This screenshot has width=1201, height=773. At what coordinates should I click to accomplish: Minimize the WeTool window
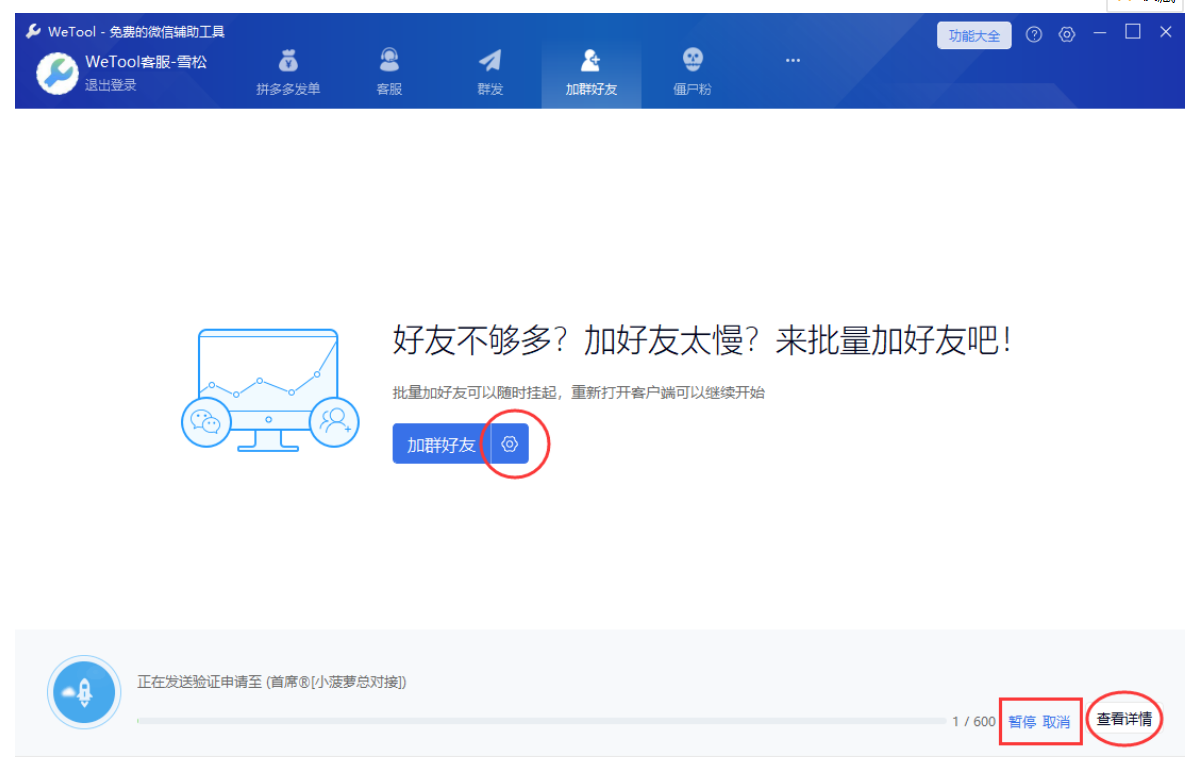coord(1100,34)
